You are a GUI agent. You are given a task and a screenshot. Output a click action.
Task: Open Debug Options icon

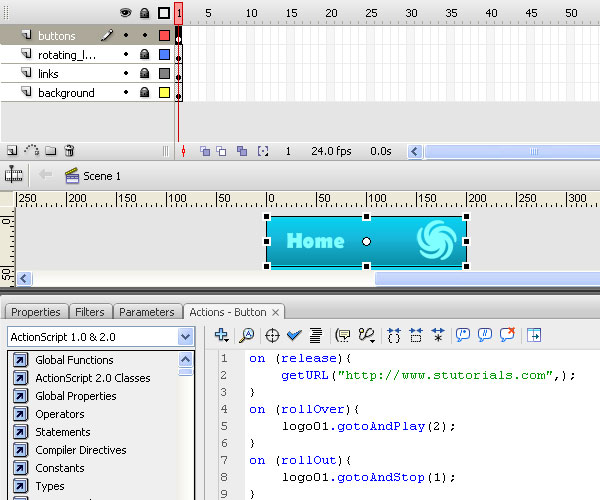pyautogui.click(x=366, y=336)
